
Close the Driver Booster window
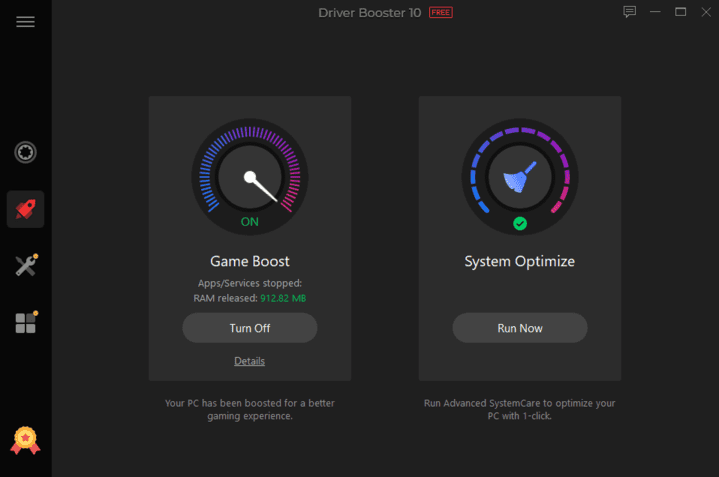click(706, 12)
